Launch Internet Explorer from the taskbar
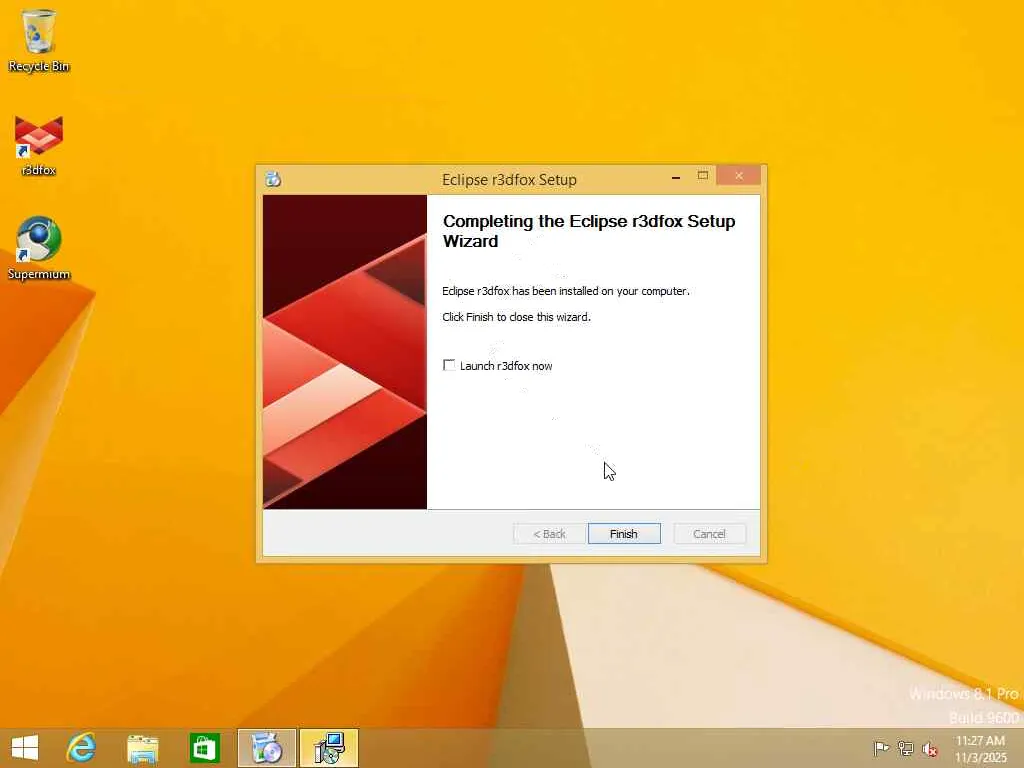 82,748
